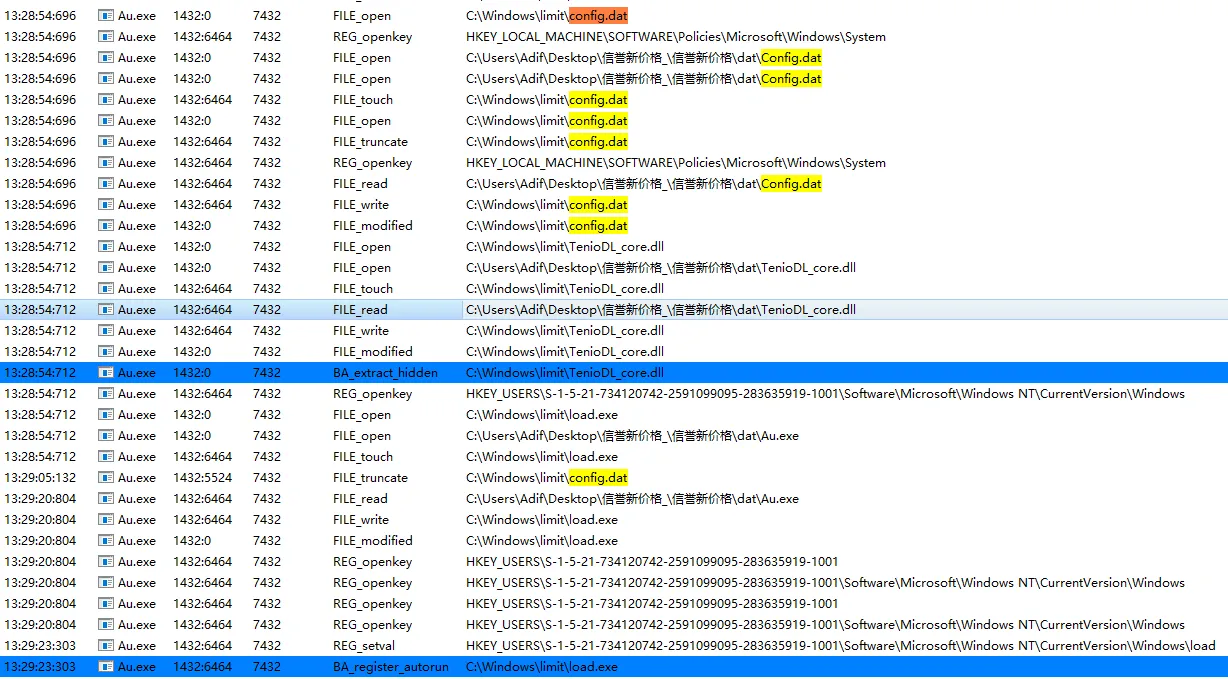The height and width of the screenshot is (679, 1228).
Task: Click process icon in FILE_write TenioDL_core.dll row
Action: coord(106,331)
